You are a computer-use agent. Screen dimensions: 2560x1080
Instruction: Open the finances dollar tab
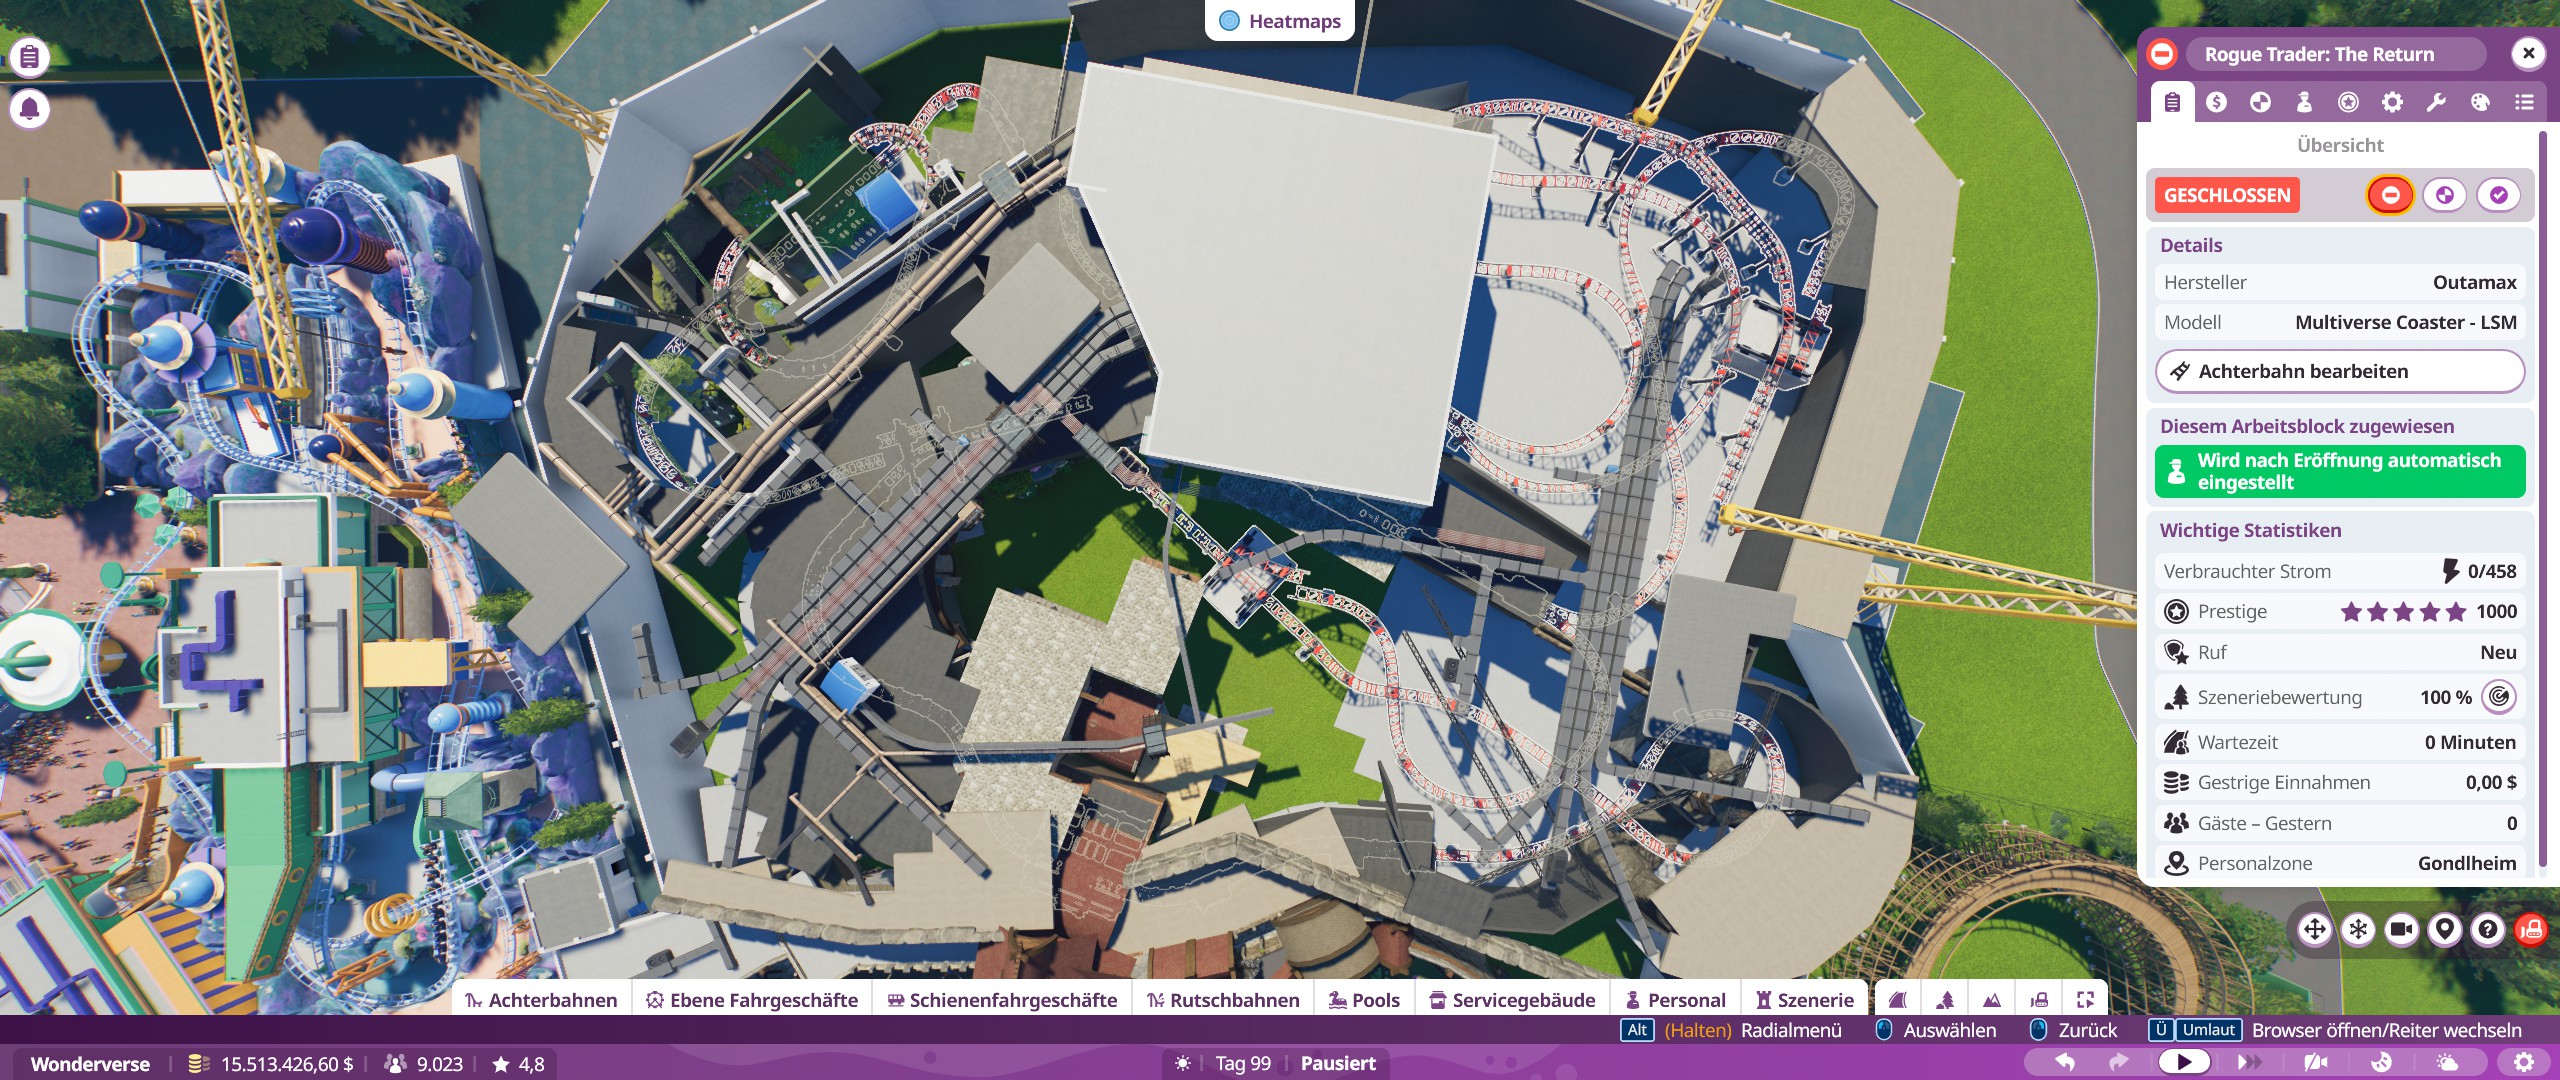tap(2216, 102)
